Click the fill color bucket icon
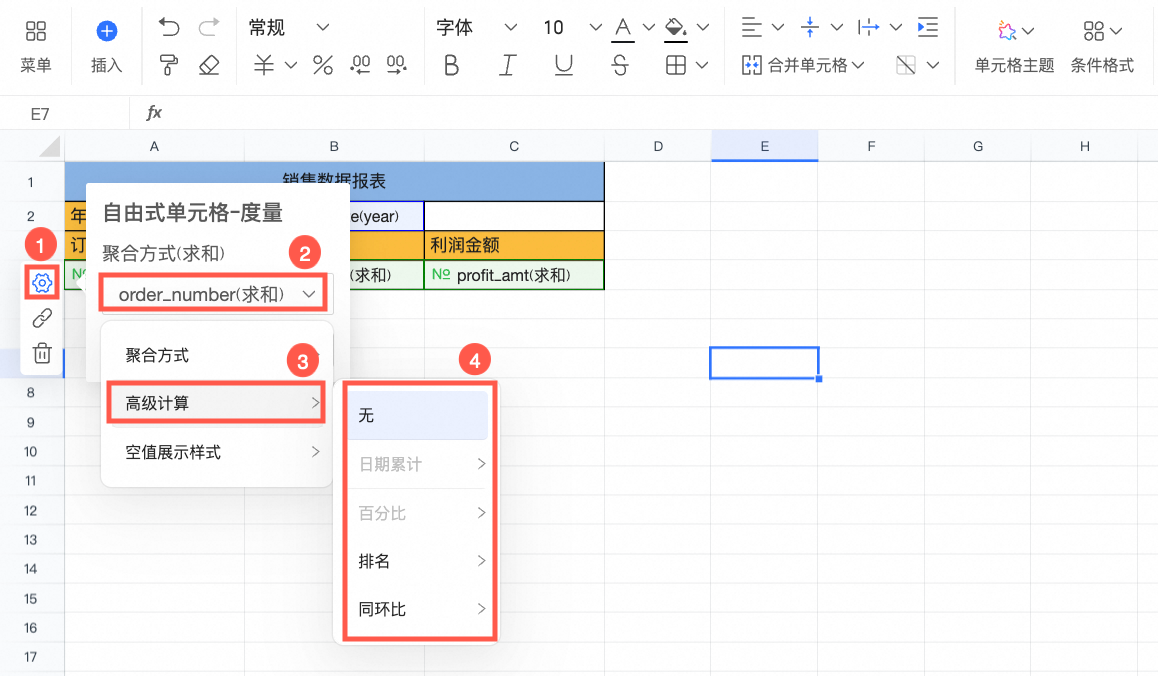Image resolution: width=1158 pixels, height=676 pixels. [675, 30]
